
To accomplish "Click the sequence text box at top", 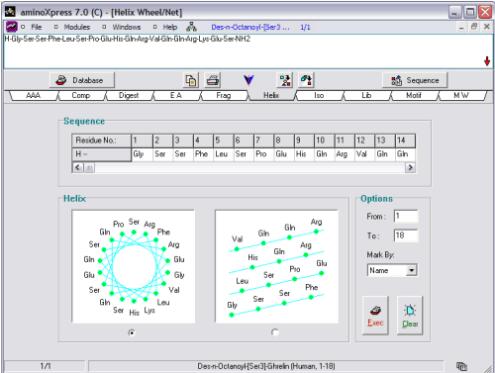I will coord(248,51).
